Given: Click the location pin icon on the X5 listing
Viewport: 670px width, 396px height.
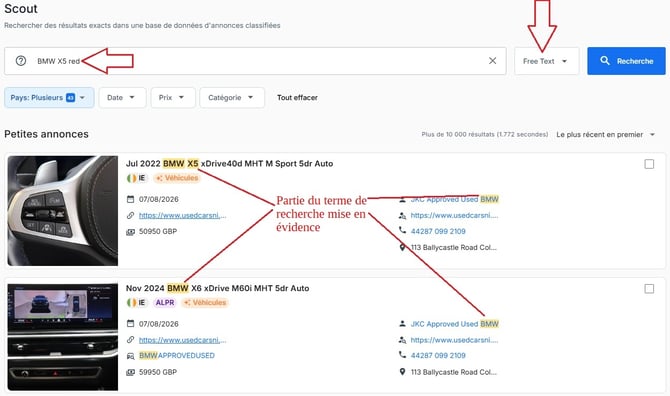Looking at the screenshot, I should (x=402, y=247).
